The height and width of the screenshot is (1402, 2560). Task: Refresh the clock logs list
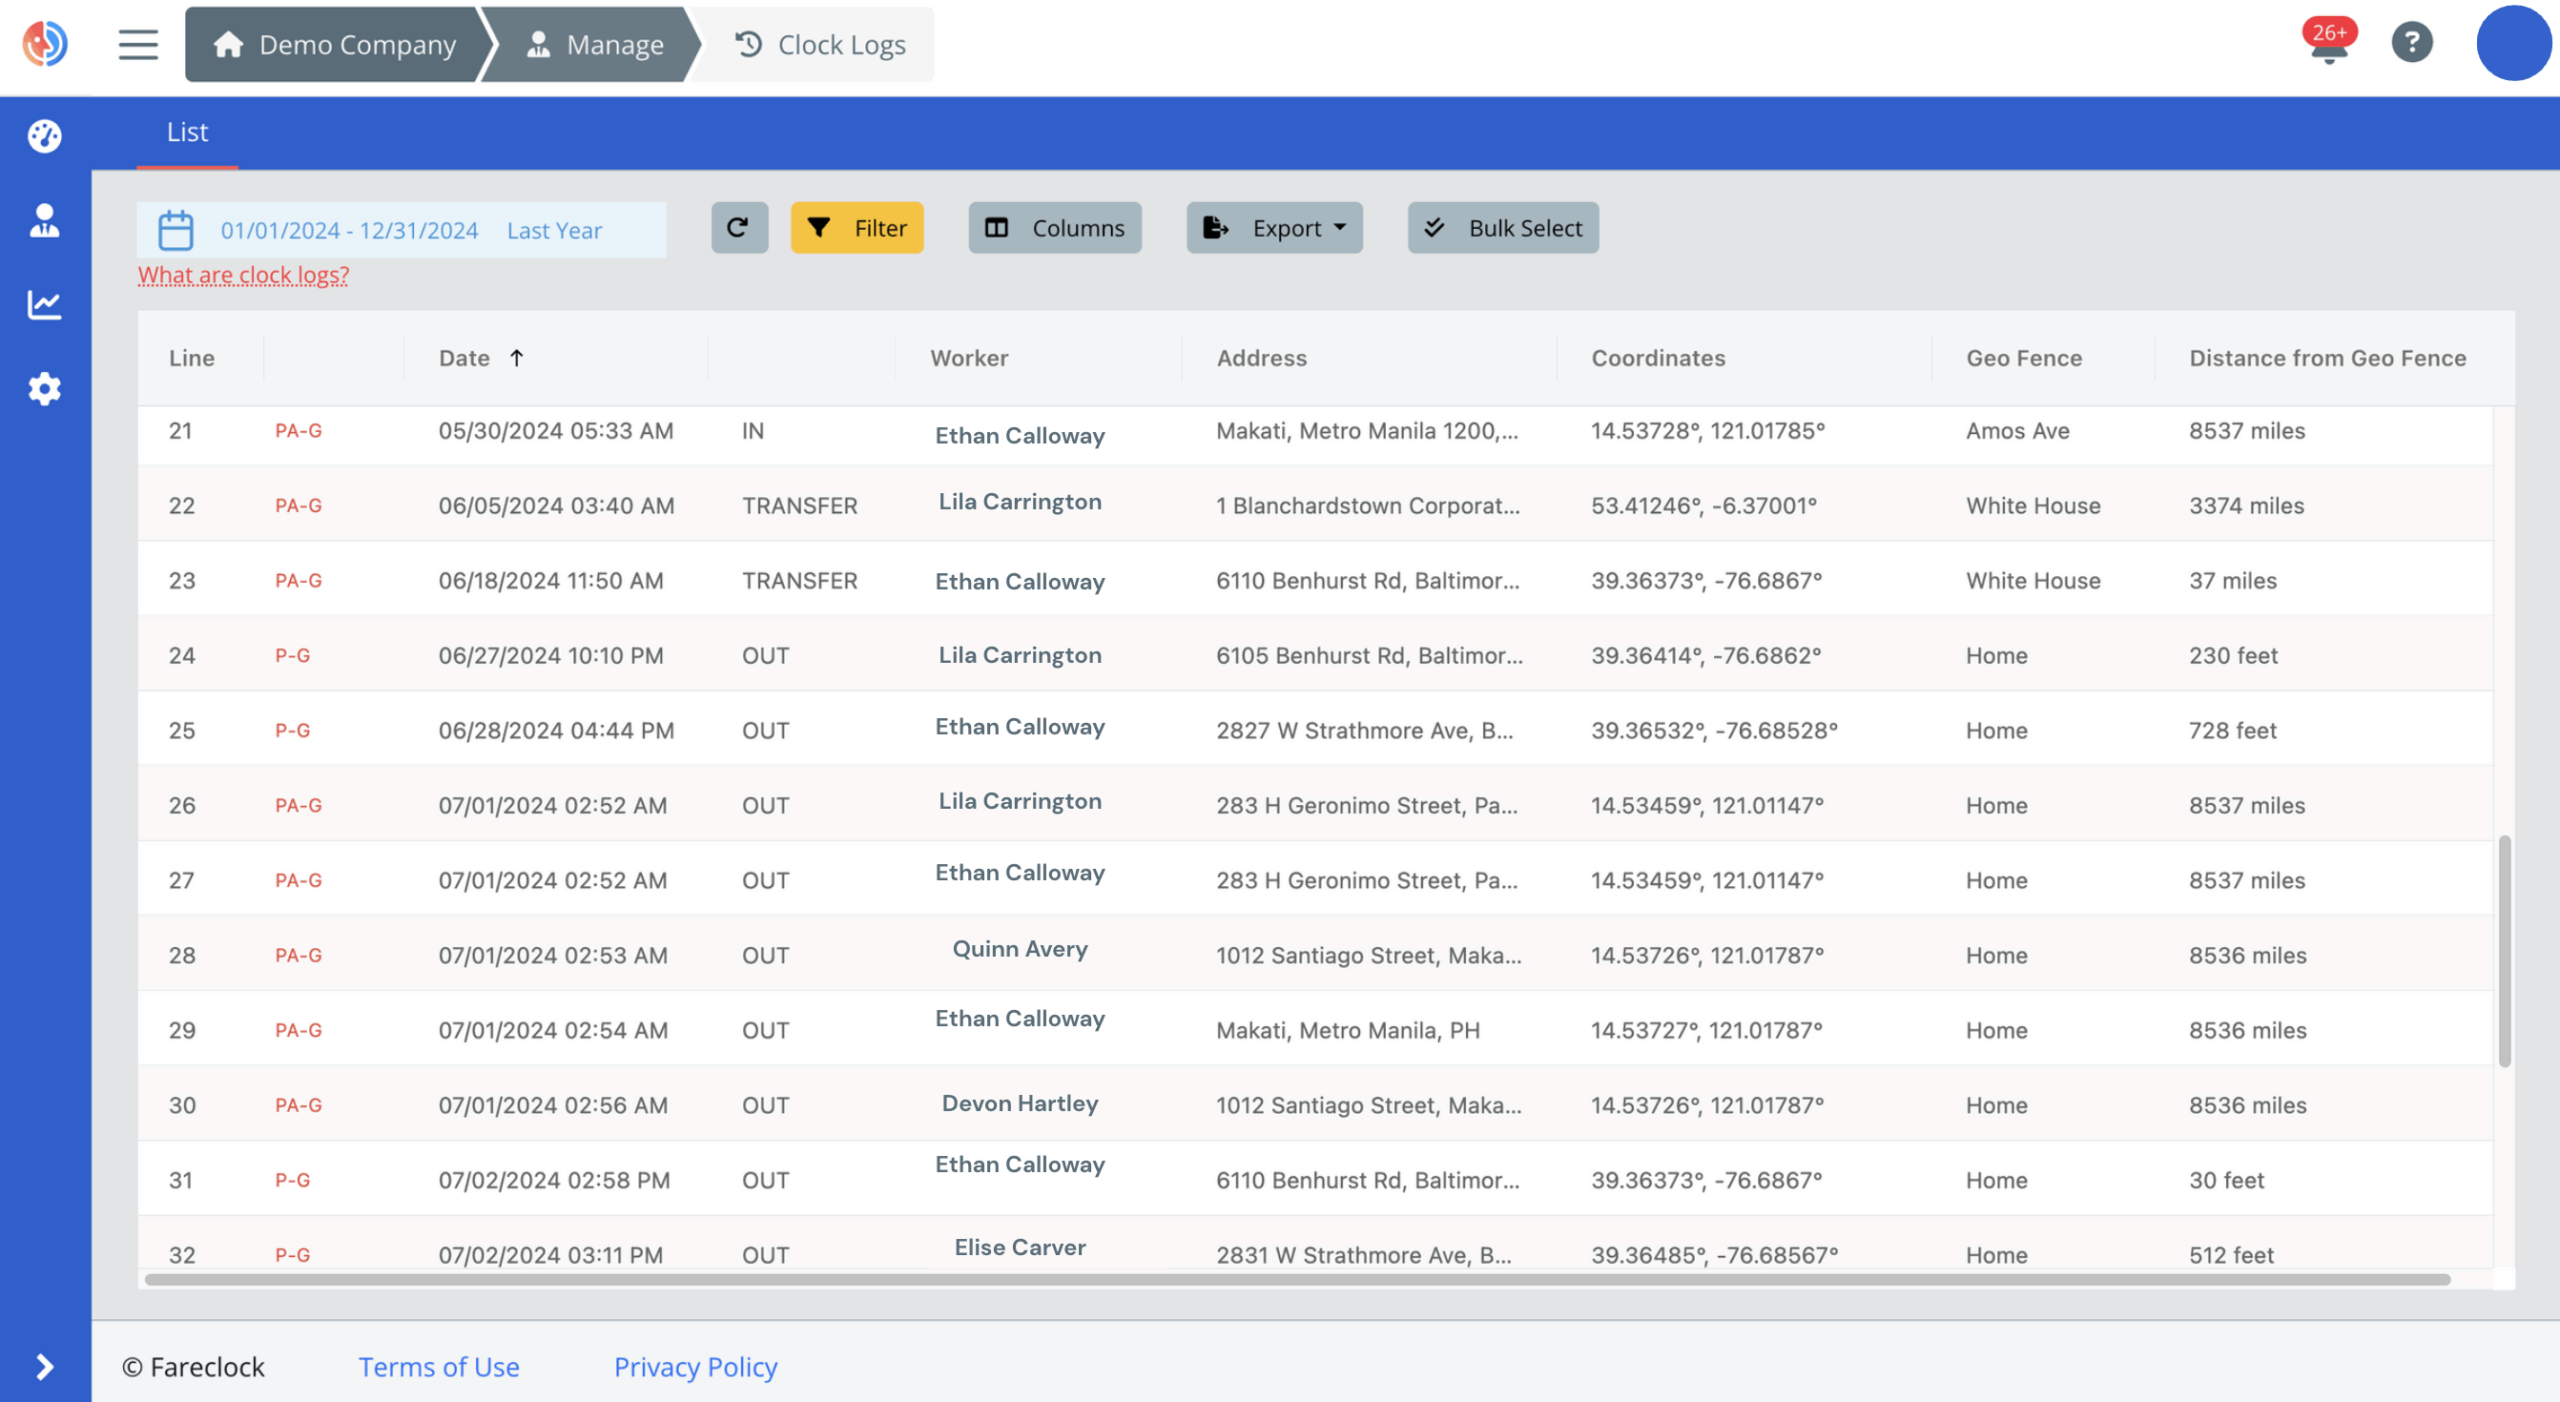739,228
